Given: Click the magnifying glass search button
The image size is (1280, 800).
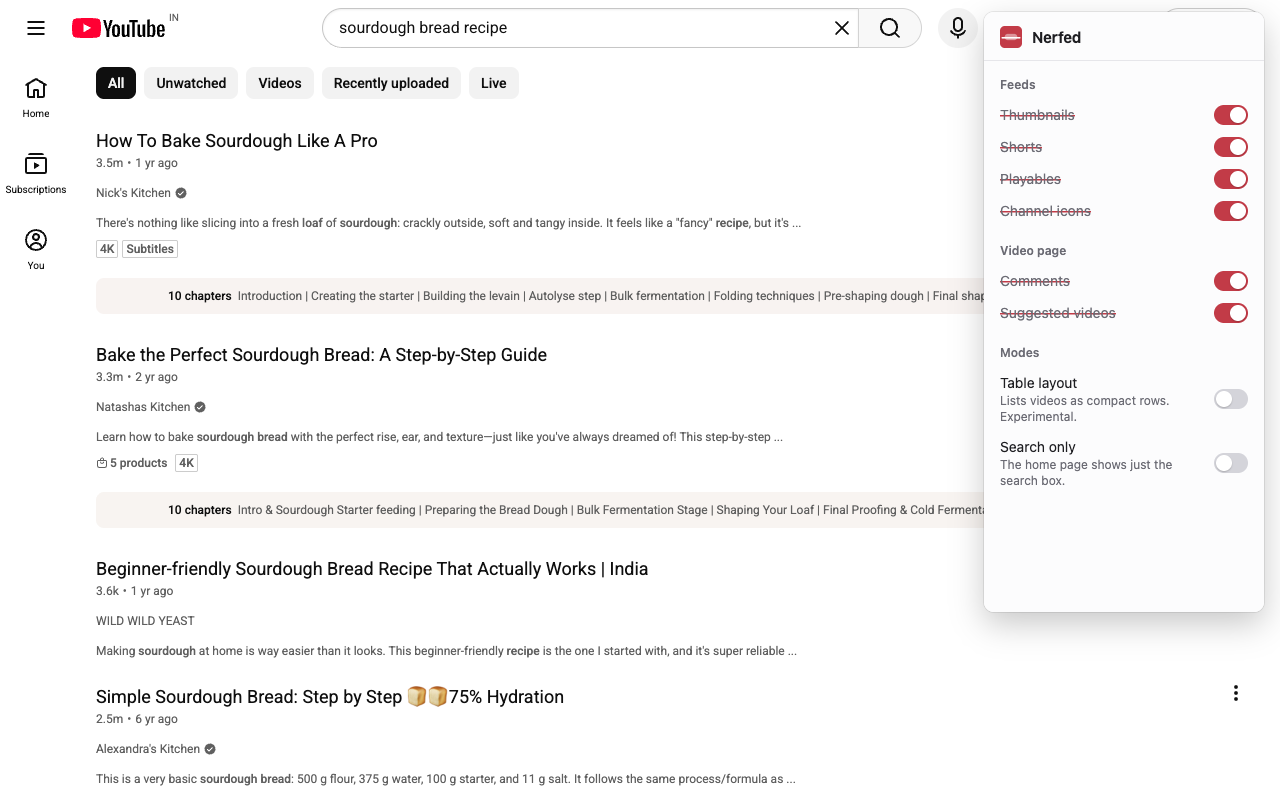Looking at the screenshot, I should [x=890, y=28].
